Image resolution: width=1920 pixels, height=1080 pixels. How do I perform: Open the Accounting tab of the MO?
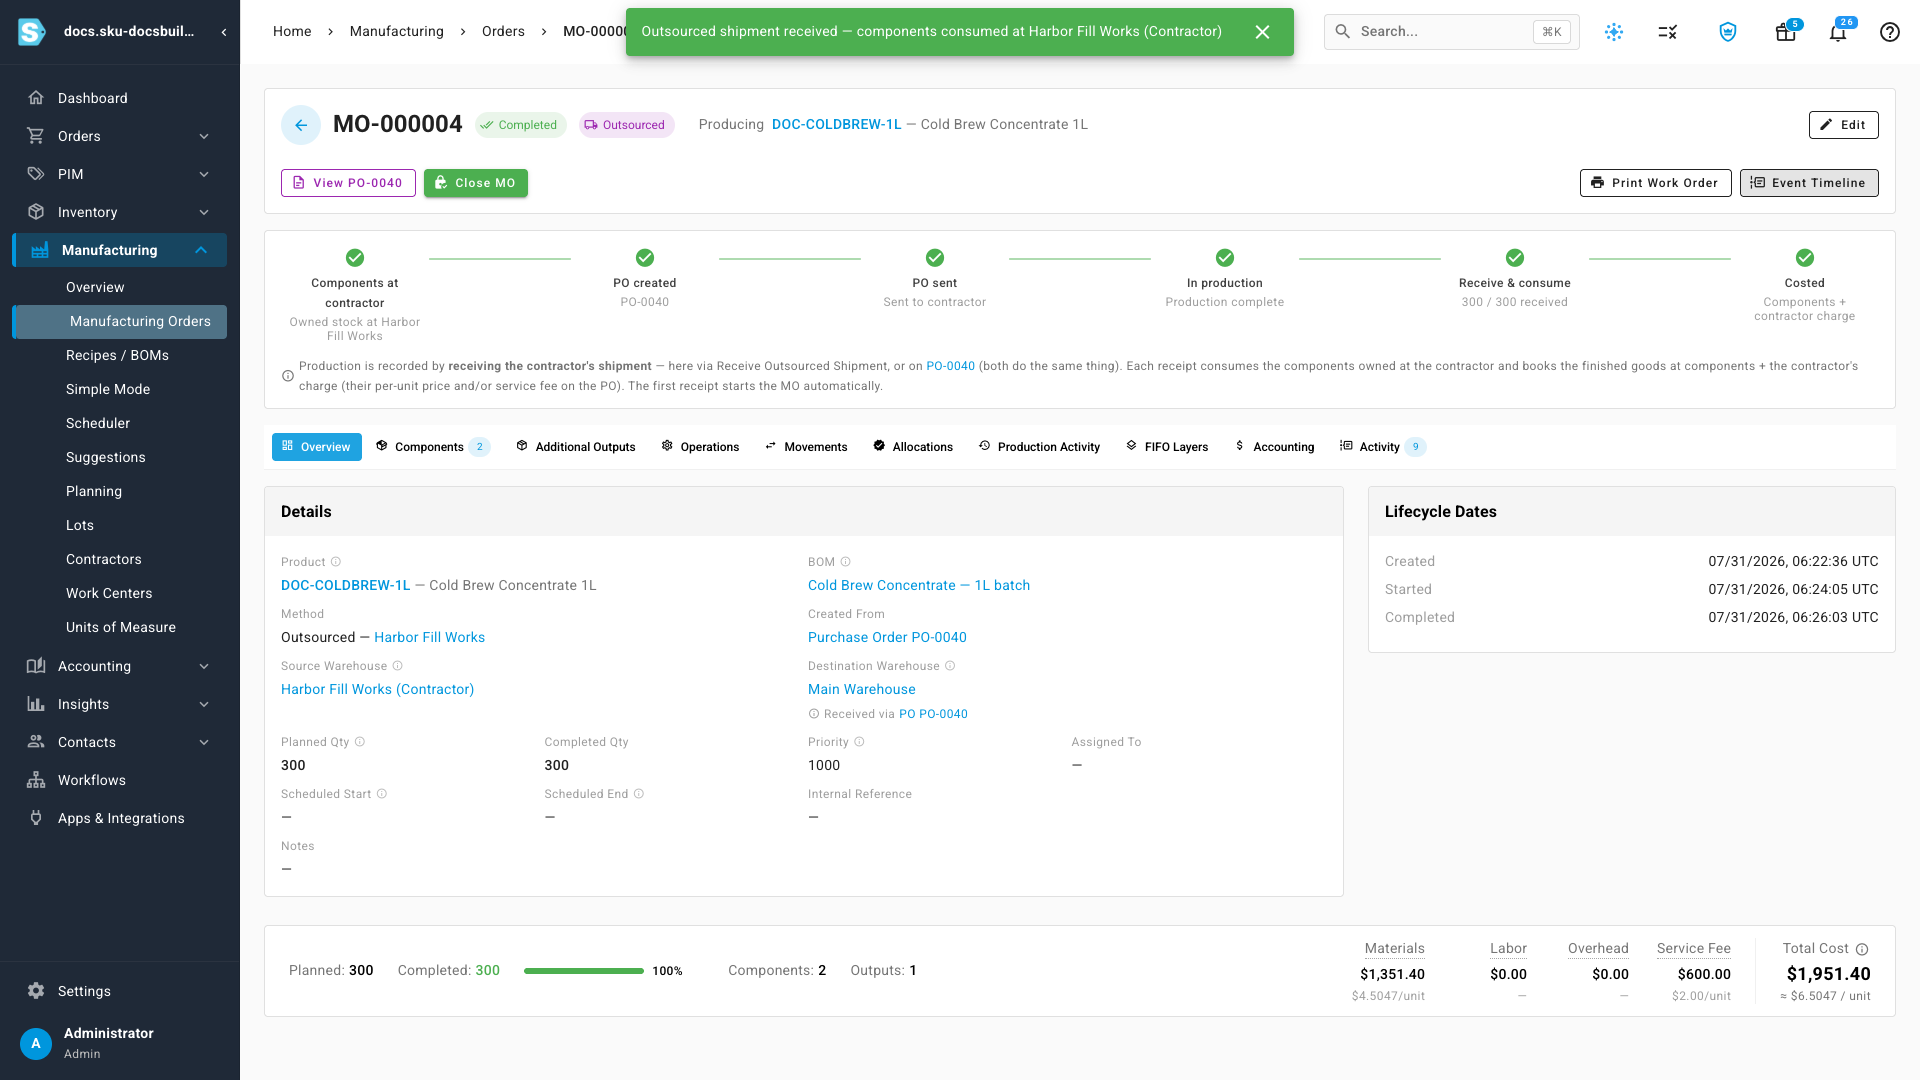pos(1274,447)
